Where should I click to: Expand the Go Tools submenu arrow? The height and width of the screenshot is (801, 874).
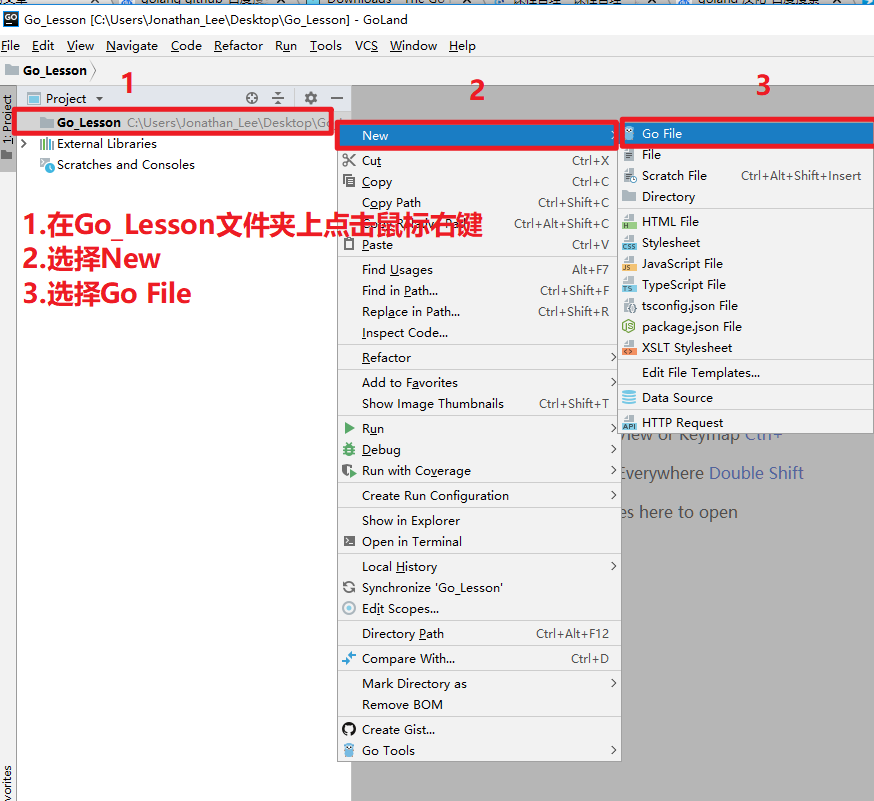point(613,750)
